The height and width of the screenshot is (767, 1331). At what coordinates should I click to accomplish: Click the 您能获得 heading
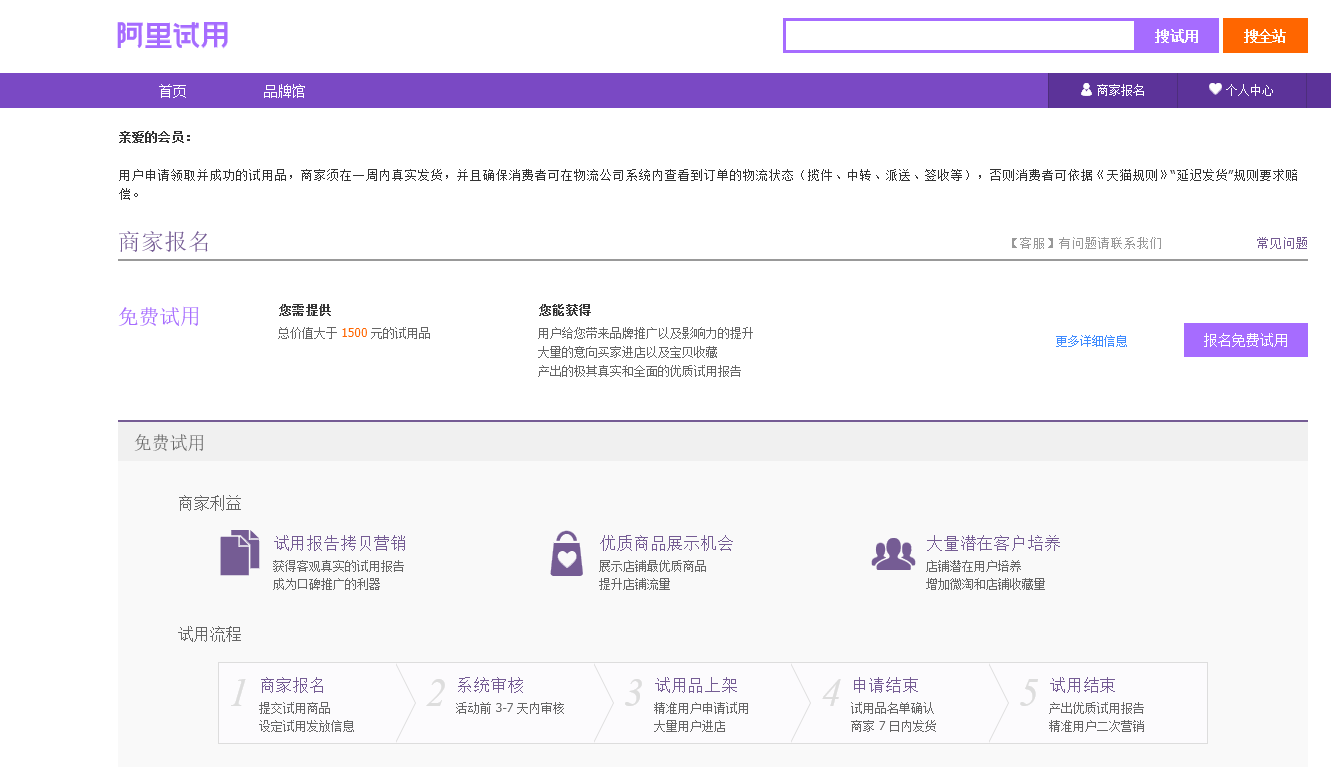565,310
